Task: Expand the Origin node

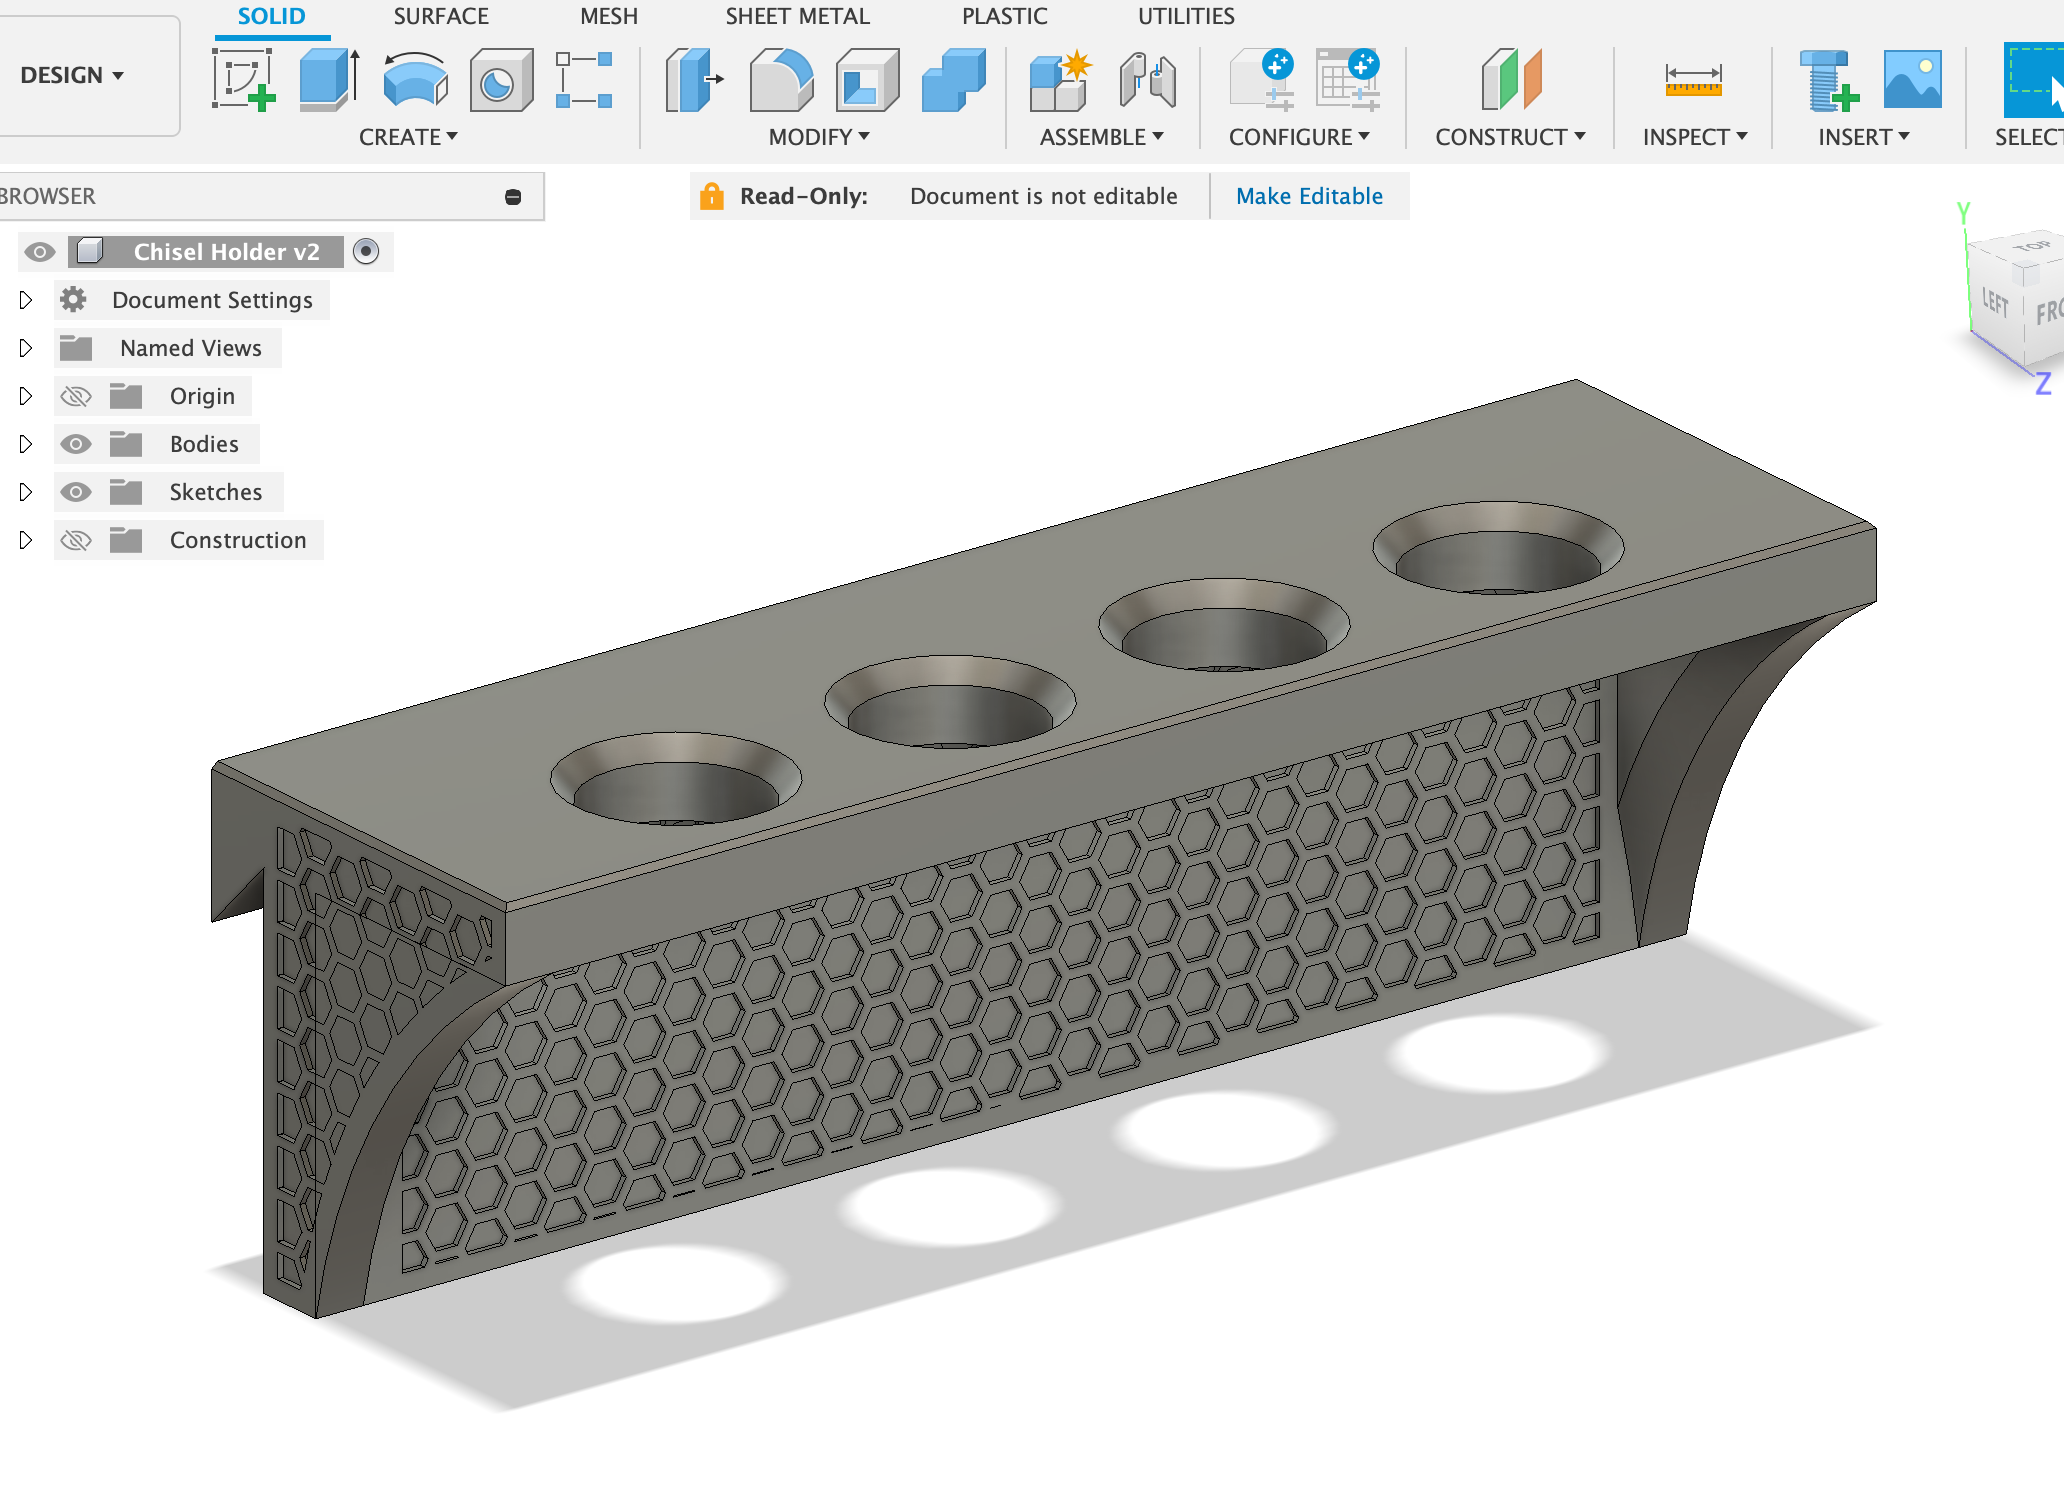Action: (26, 396)
